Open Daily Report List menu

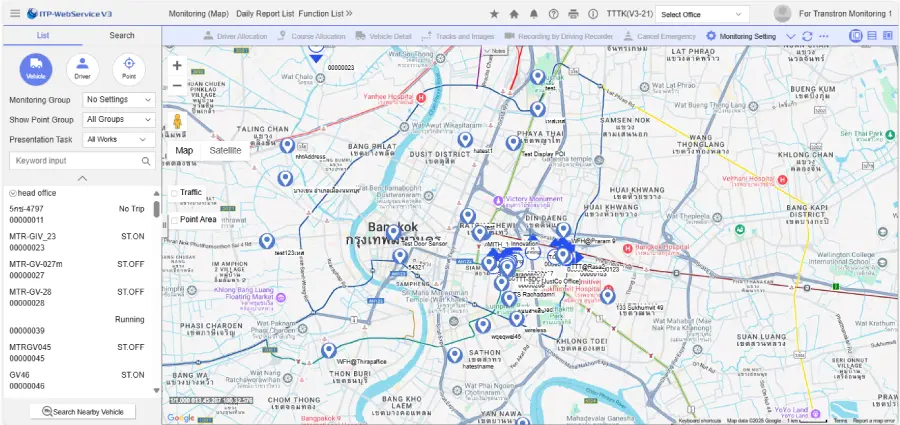click(265, 14)
